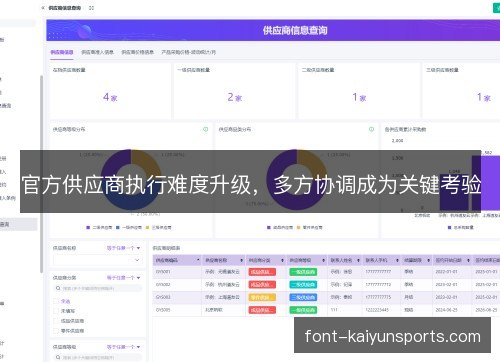500x362 pixels.
Task: Click the blue 三级供应商 tag in row GYS003
Action: tap(303, 297)
